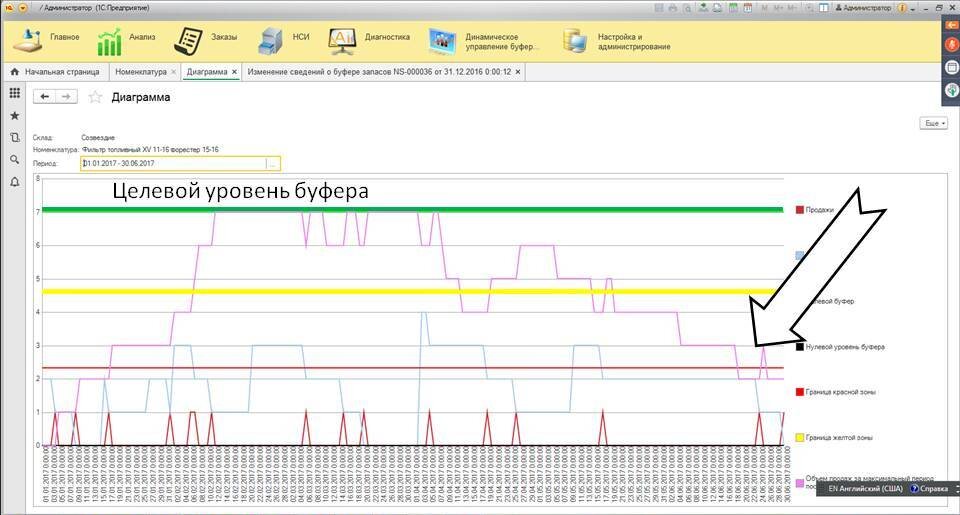
Task: Click the print preview icon in title bar
Action: point(688,8)
